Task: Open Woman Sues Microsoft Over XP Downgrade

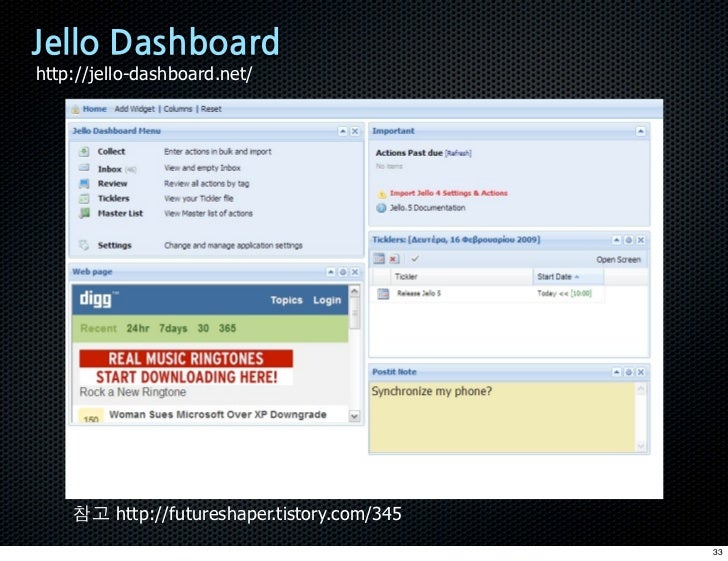Action: coord(218,415)
